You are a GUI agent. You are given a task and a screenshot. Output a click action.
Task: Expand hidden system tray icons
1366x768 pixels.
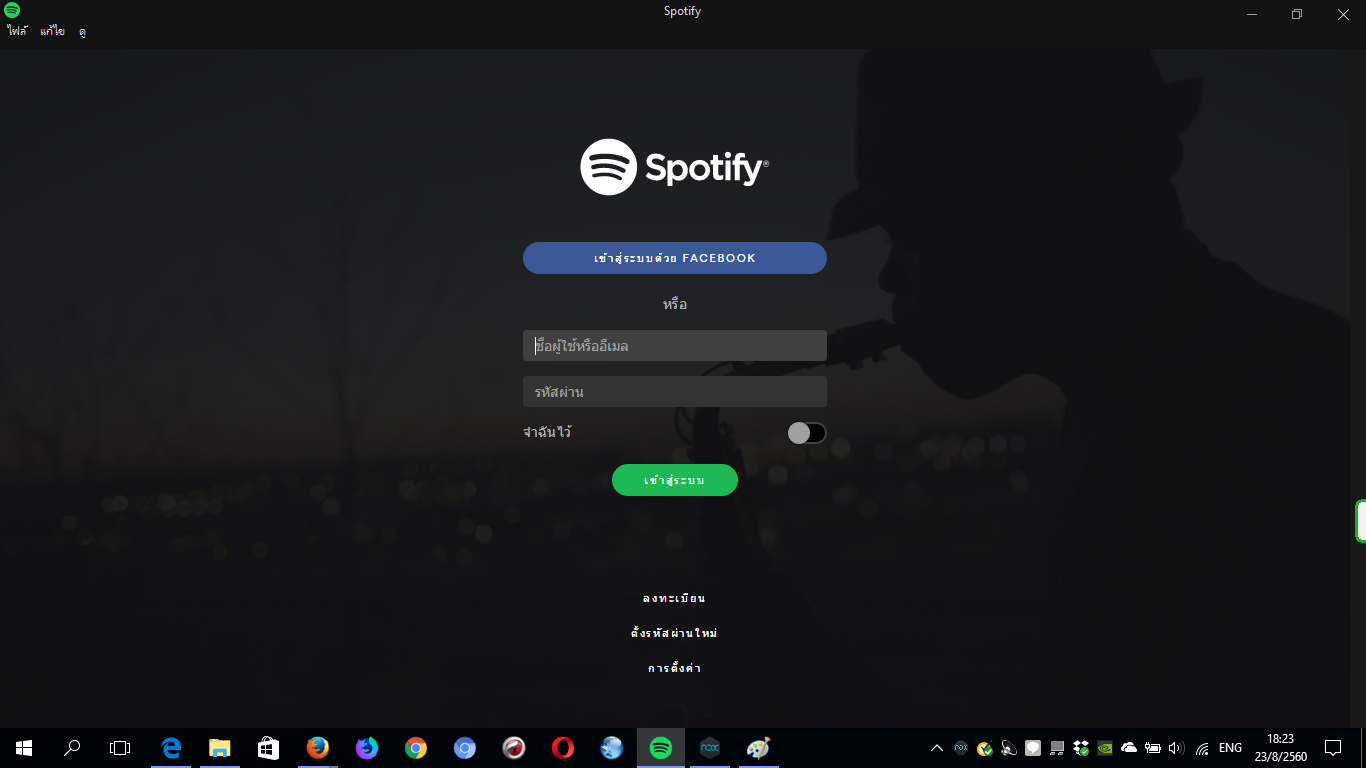click(x=937, y=747)
